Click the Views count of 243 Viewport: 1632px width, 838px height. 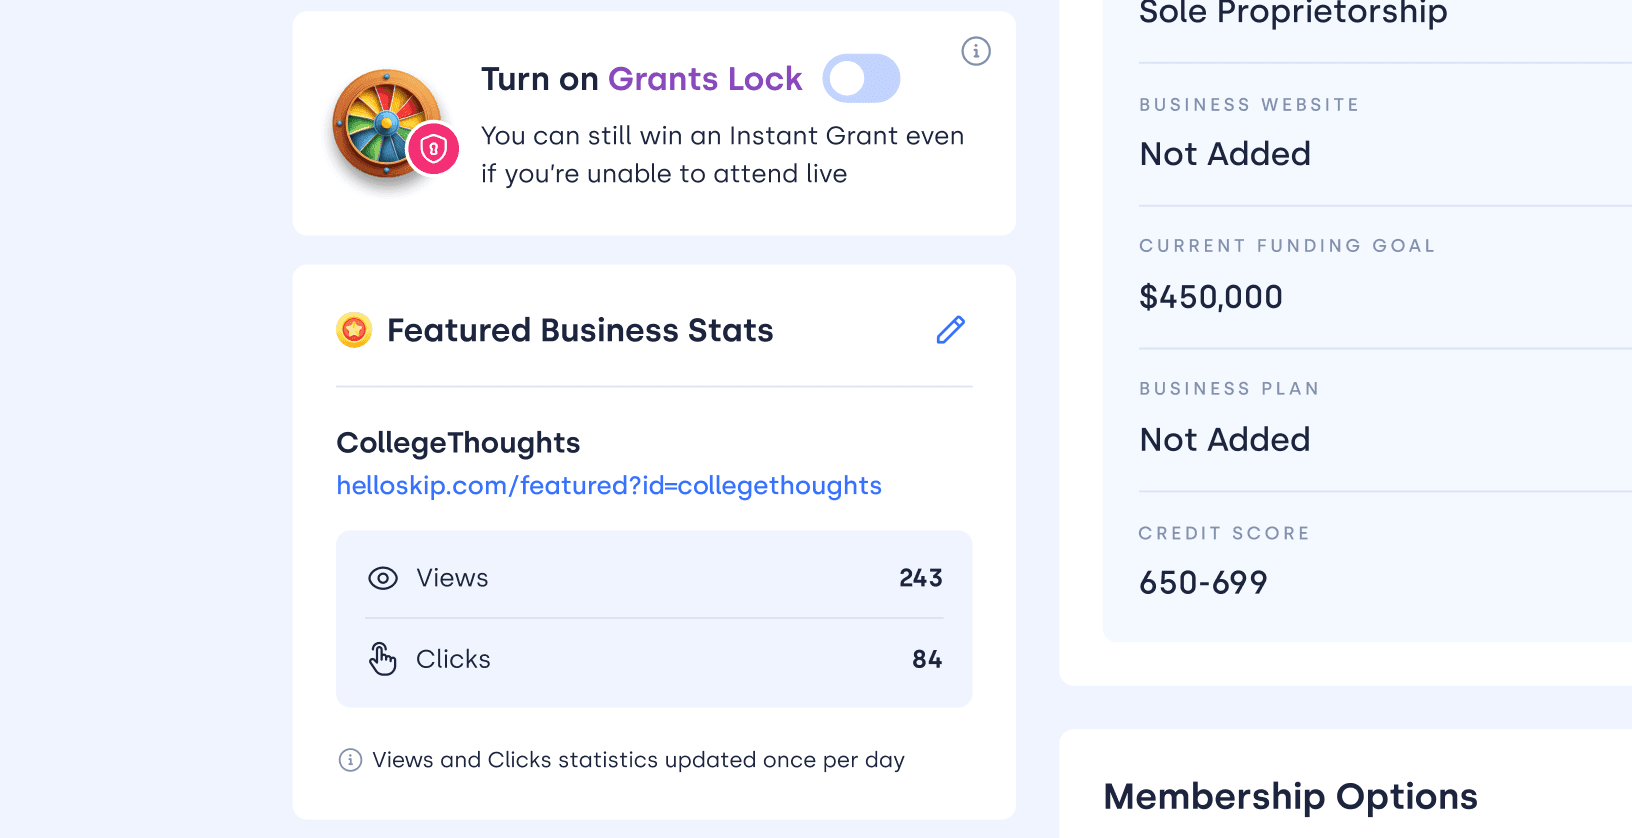[919, 578]
